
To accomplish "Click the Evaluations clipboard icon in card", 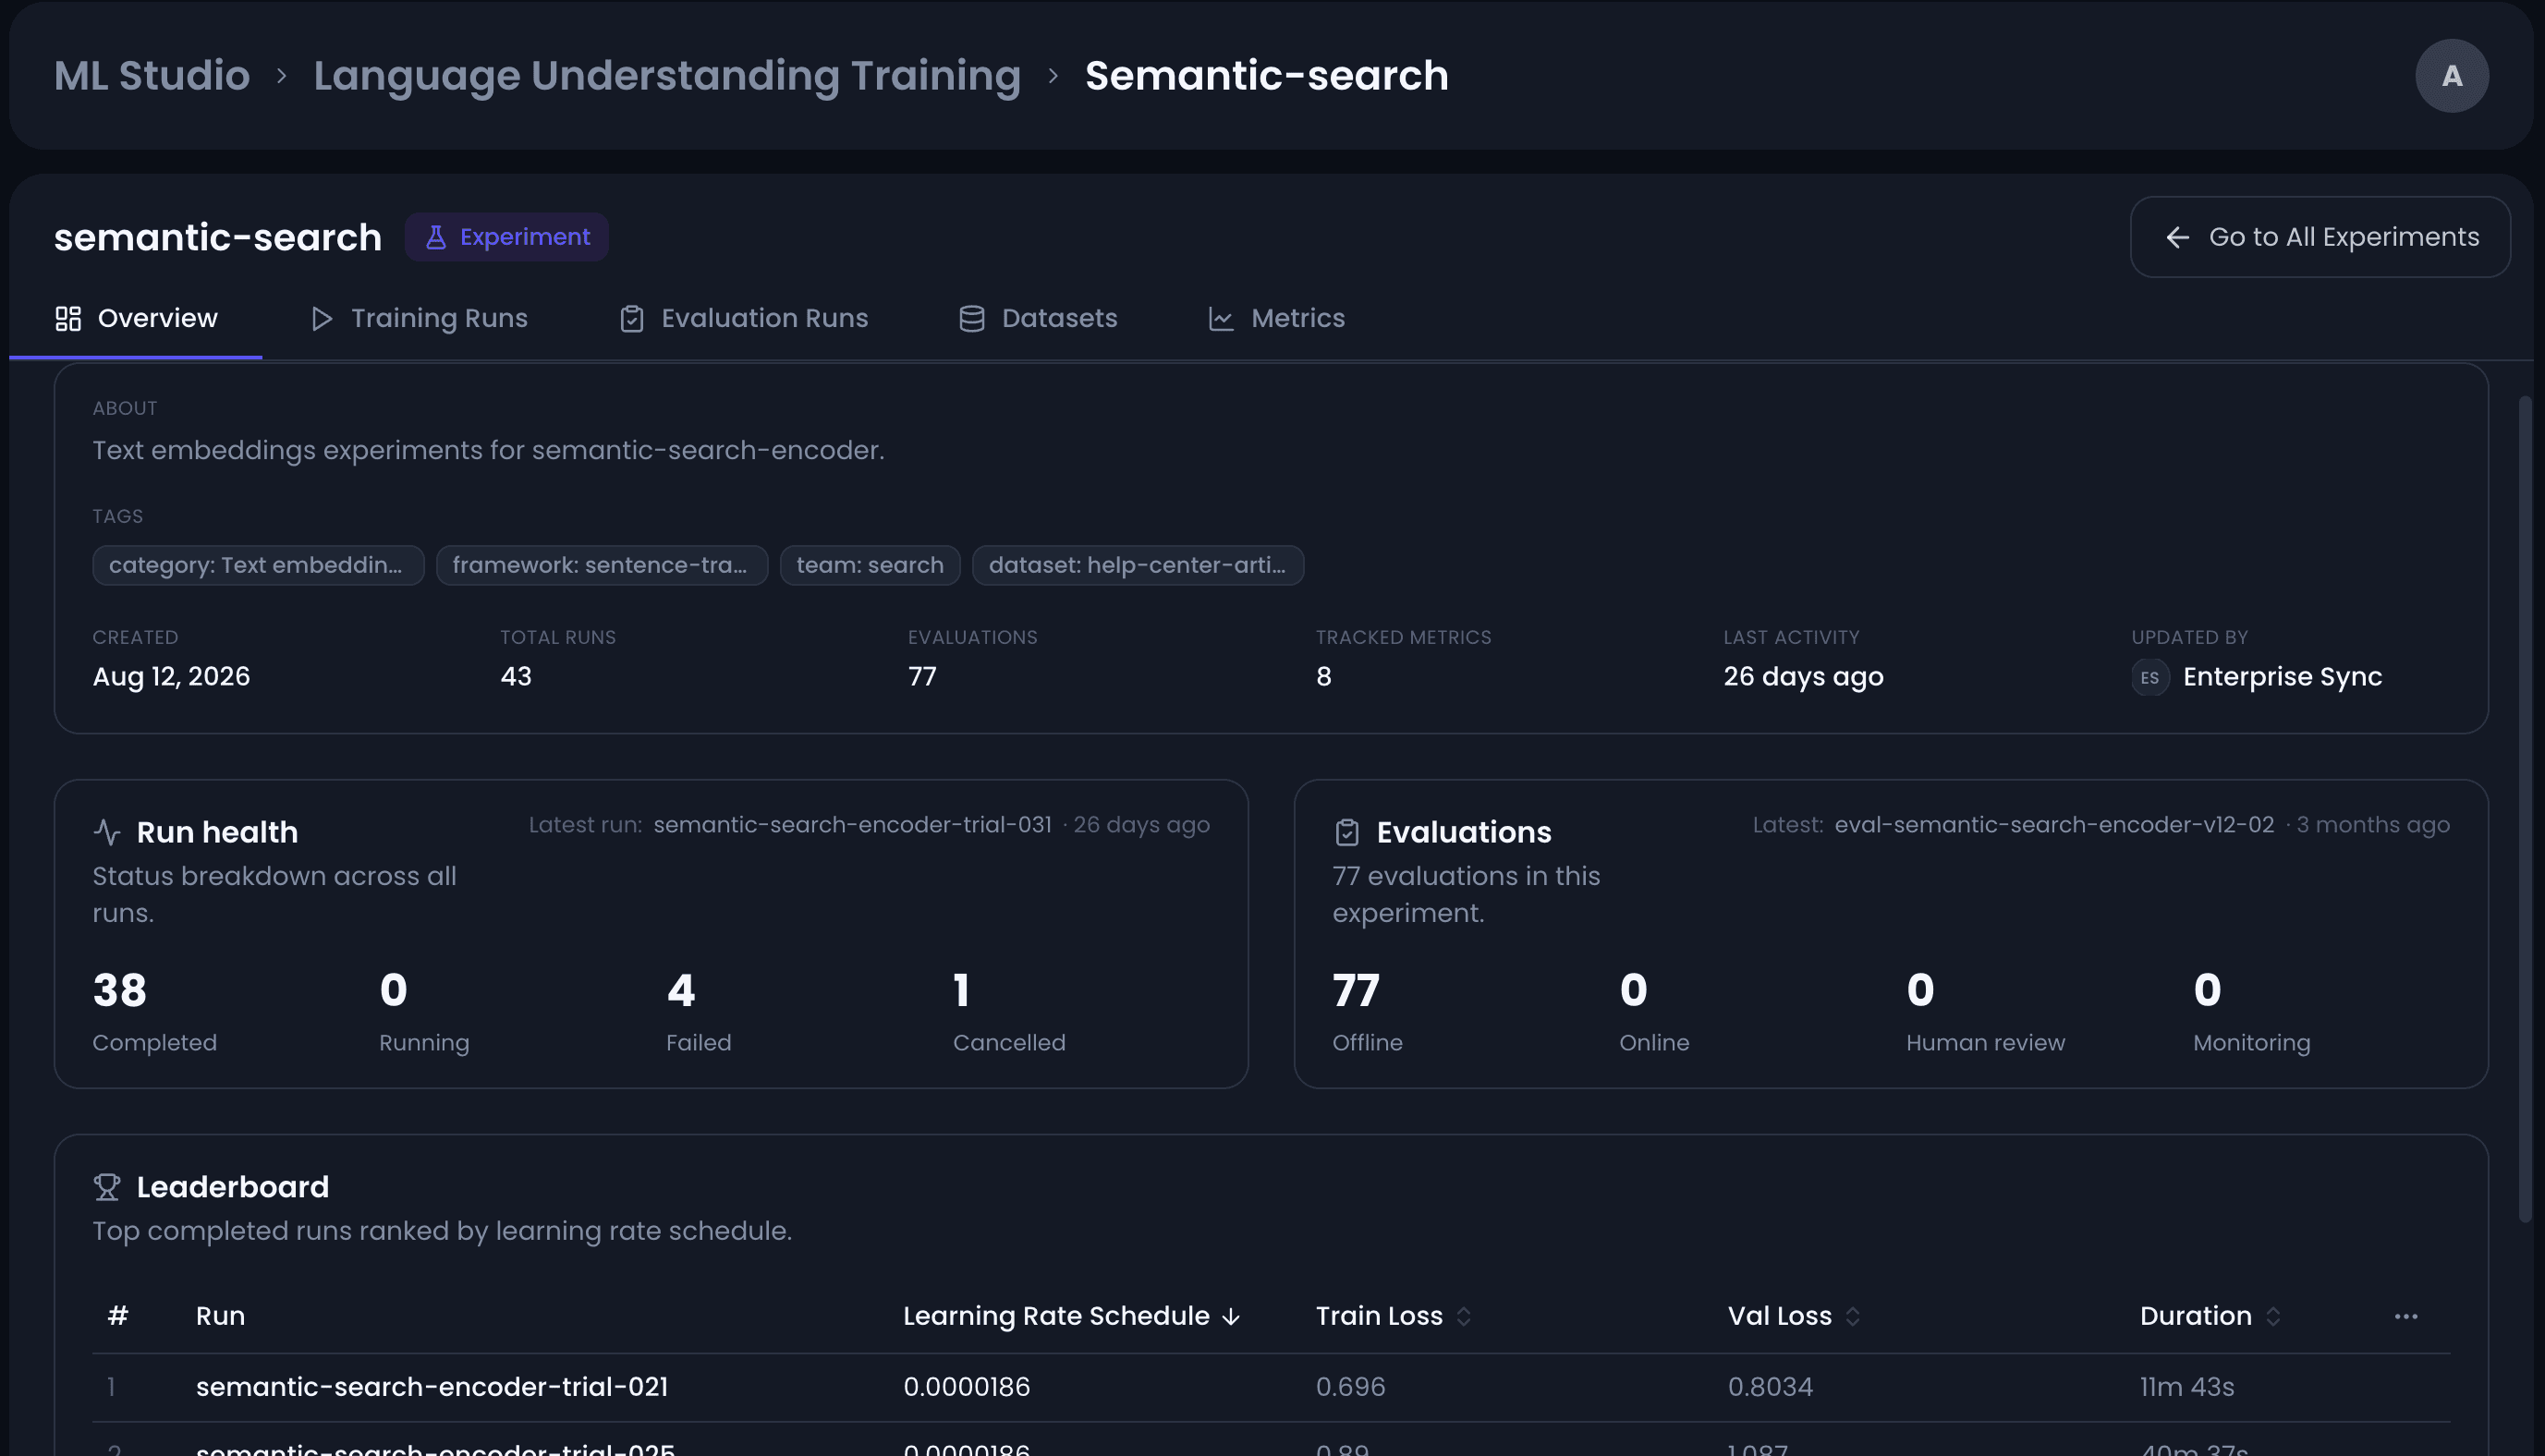I will 1346,832.
